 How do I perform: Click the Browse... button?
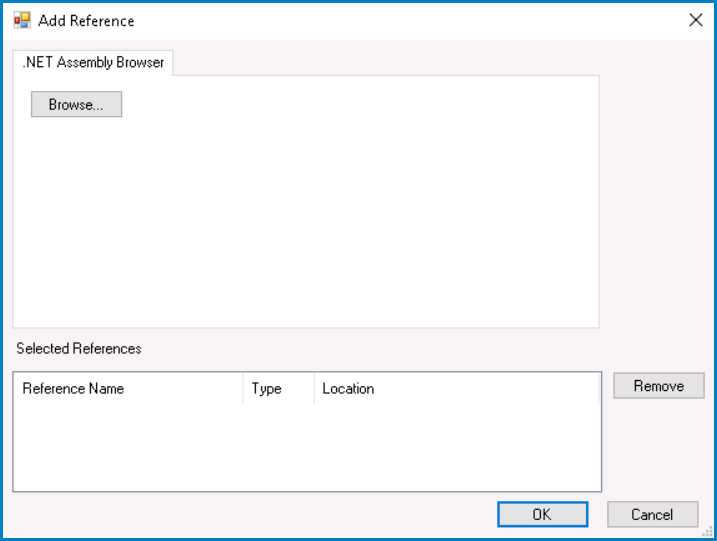(x=76, y=105)
